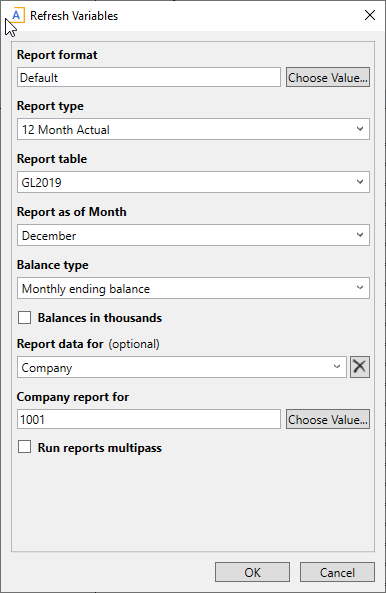Open the Report type dropdown showing 12 Month Actual
The height and width of the screenshot is (593, 386).
193,129
